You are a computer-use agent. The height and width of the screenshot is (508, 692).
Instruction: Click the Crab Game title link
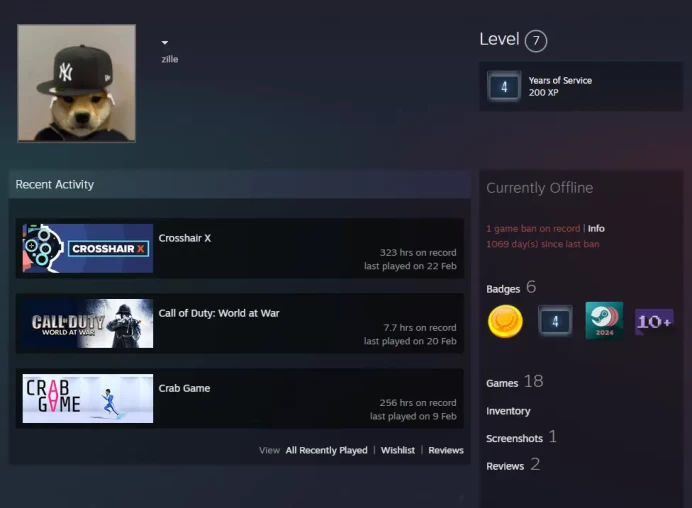(184, 388)
